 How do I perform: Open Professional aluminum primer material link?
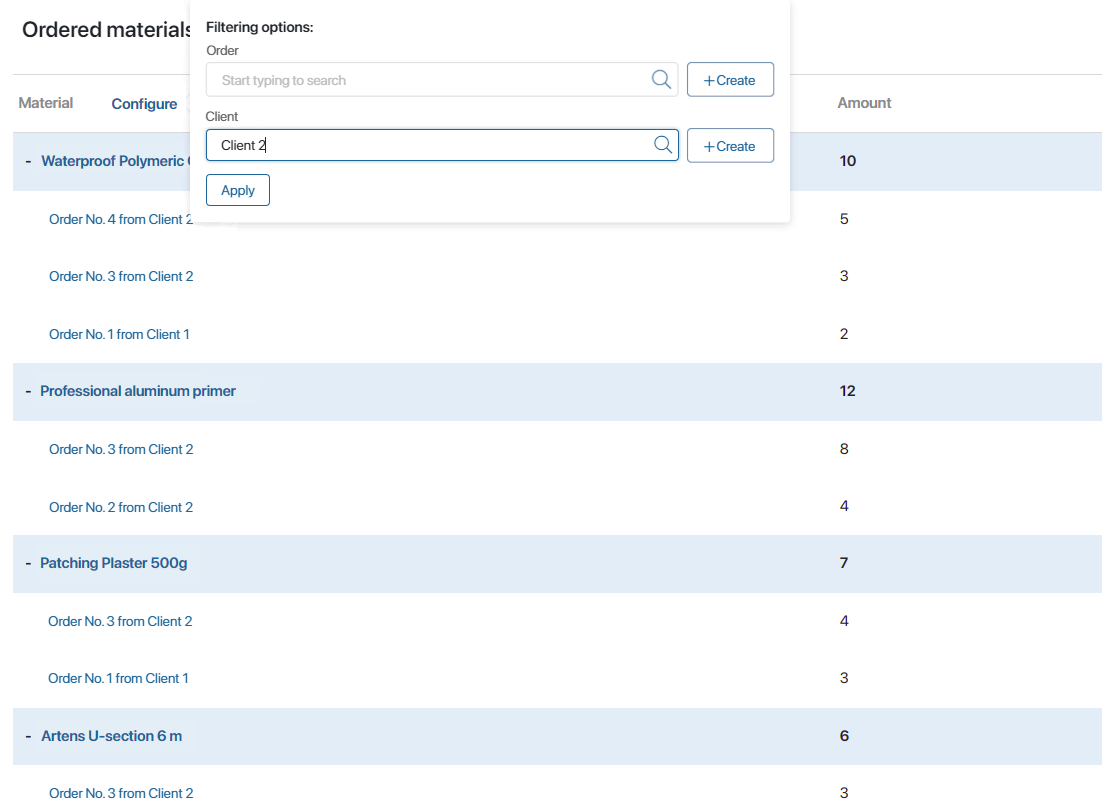(x=138, y=391)
